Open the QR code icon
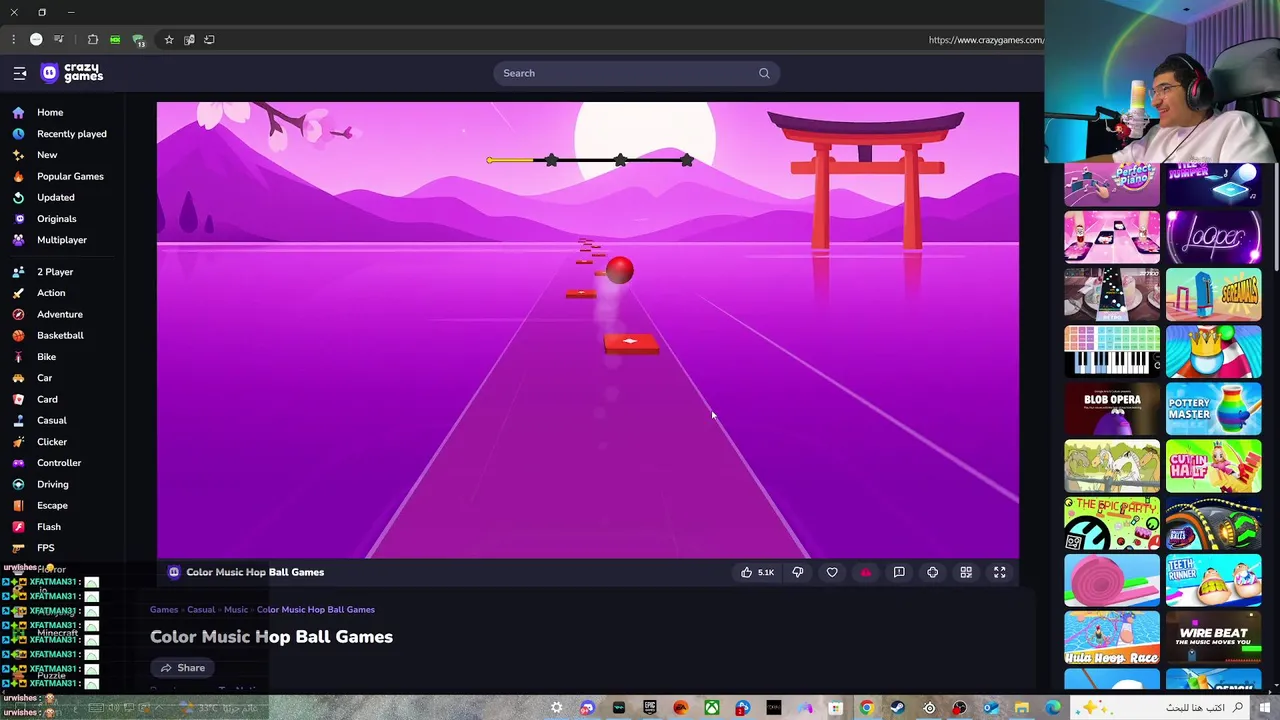Screen dimensions: 1280x720 [x=966, y=572]
